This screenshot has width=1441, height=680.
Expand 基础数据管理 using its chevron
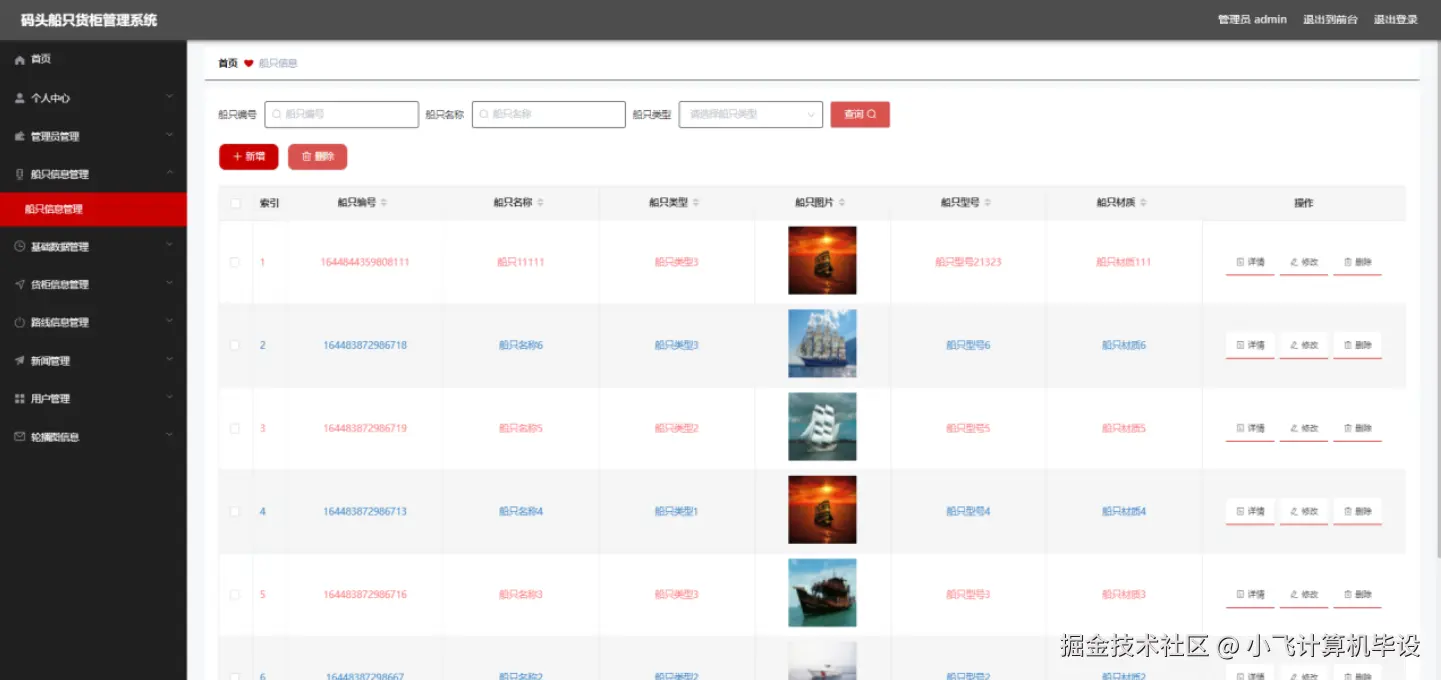169,246
